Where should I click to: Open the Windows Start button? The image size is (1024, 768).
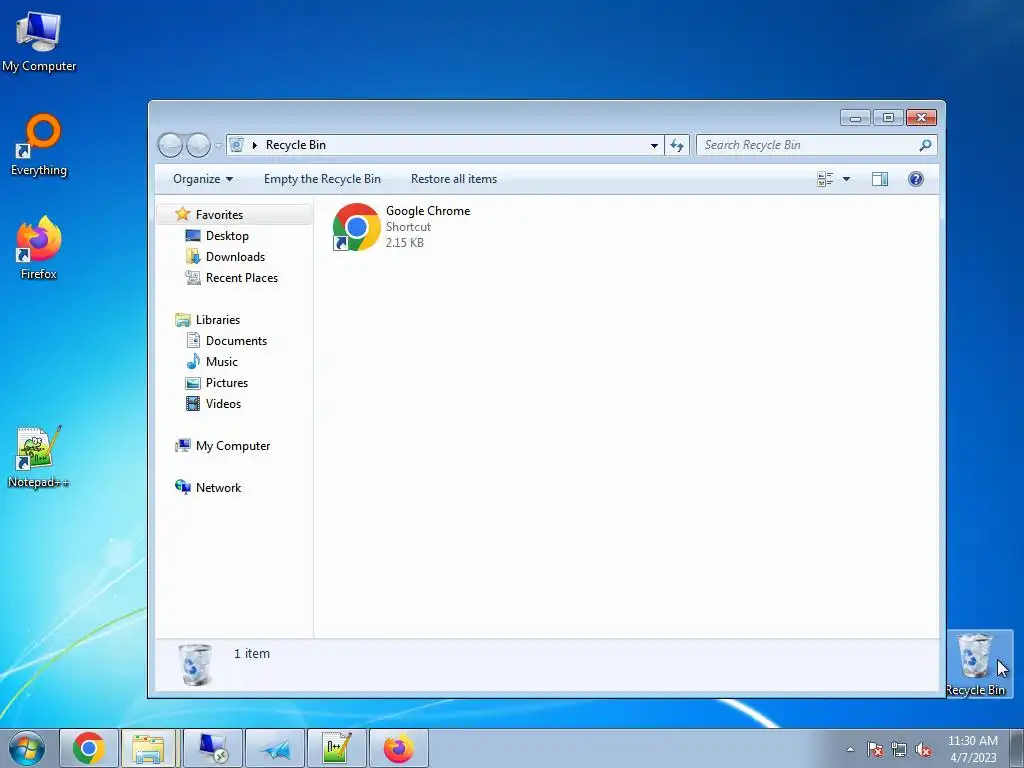coord(27,748)
